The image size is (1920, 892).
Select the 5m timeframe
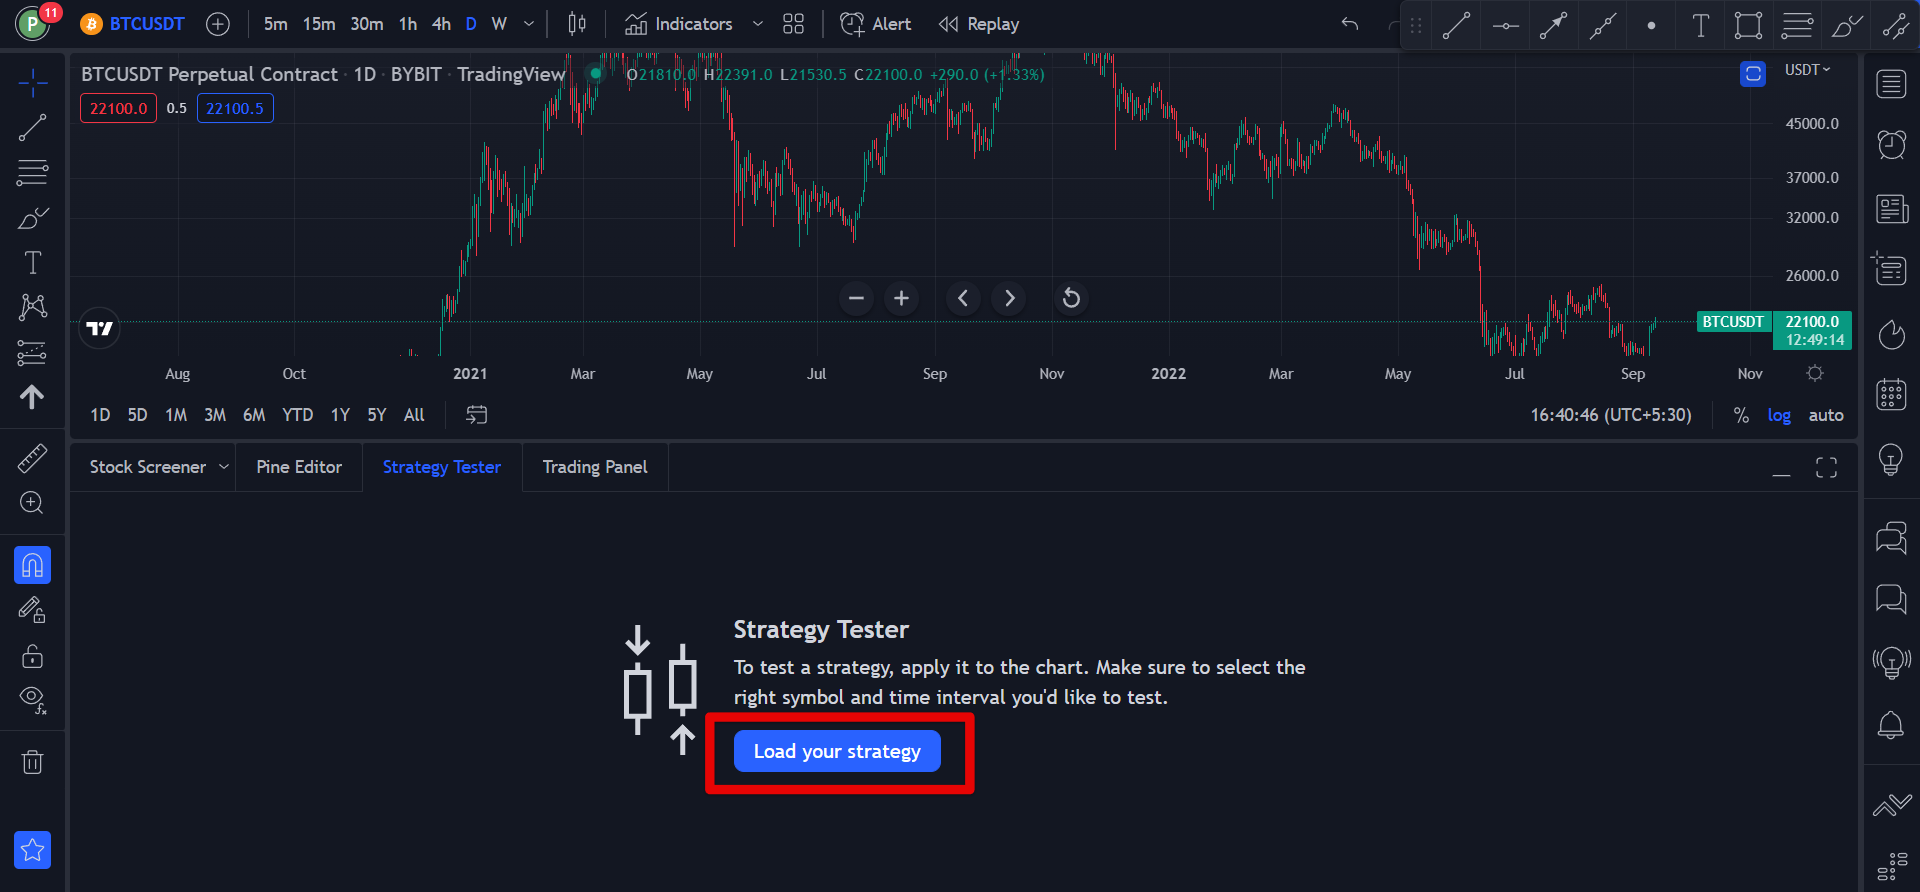point(276,24)
